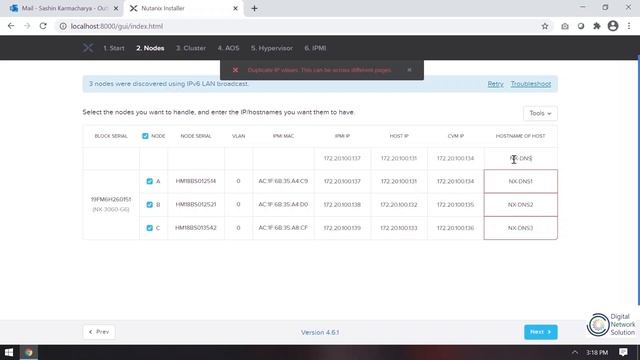Edit node B IPMI IP 172.20.100.138
This screenshot has height=360, width=640.
click(342, 204)
